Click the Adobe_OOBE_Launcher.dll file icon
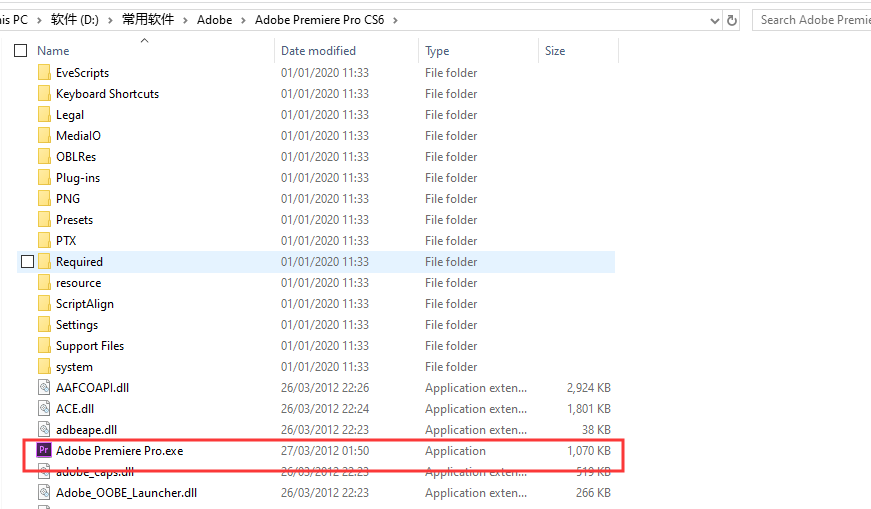Screen dimensions: 871x509 coord(44,492)
